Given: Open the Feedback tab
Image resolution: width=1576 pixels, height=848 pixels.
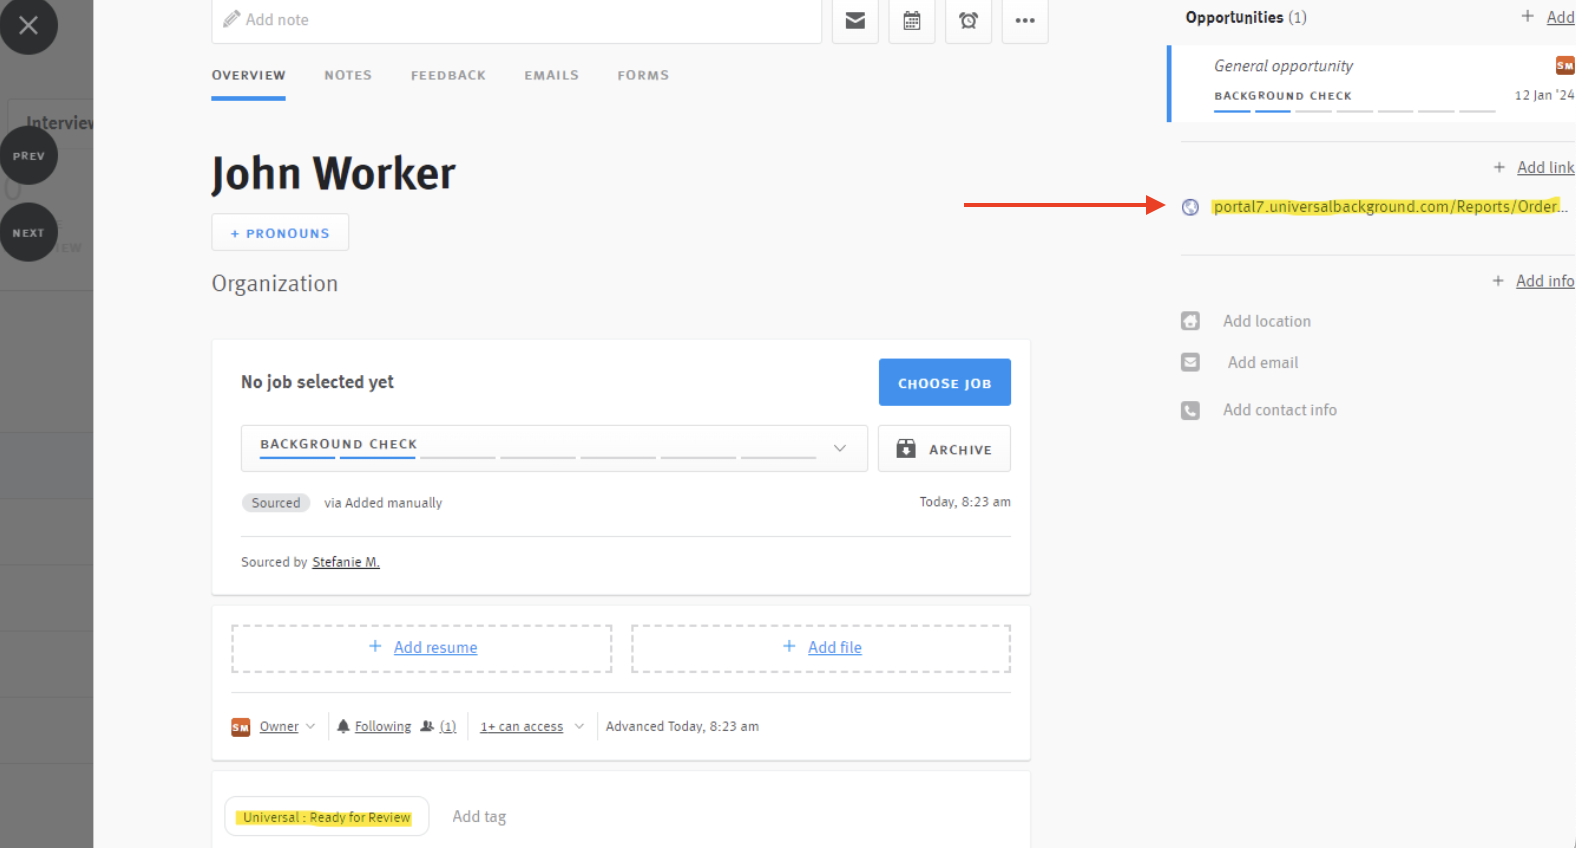Looking at the screenshot, I should point(448,75).
